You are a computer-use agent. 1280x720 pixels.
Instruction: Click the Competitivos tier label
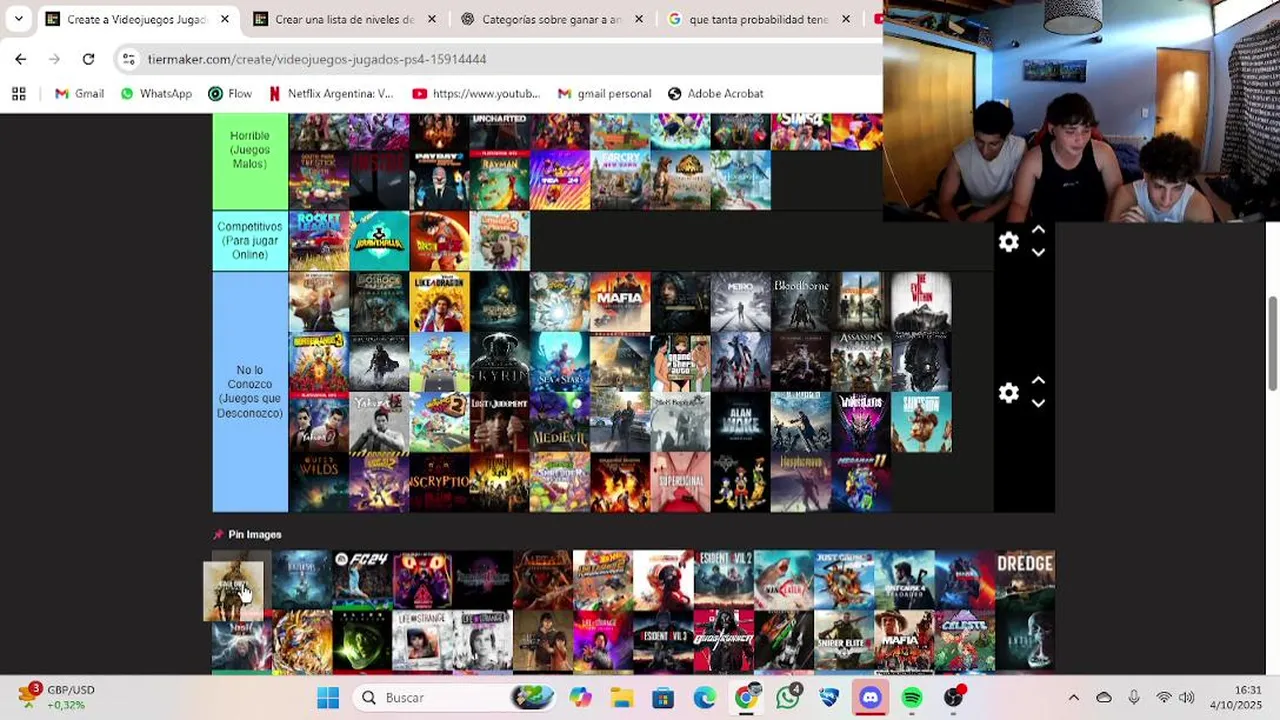point(250,241)
